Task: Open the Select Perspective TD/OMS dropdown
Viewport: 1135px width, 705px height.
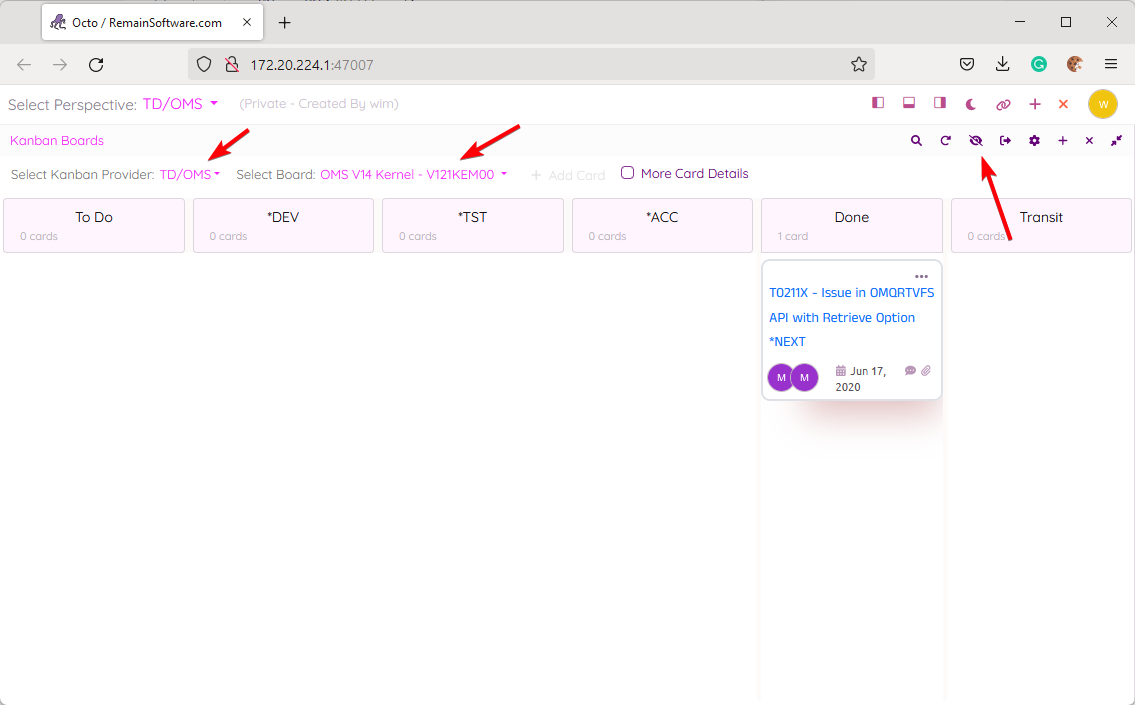Action: [180, 104]
